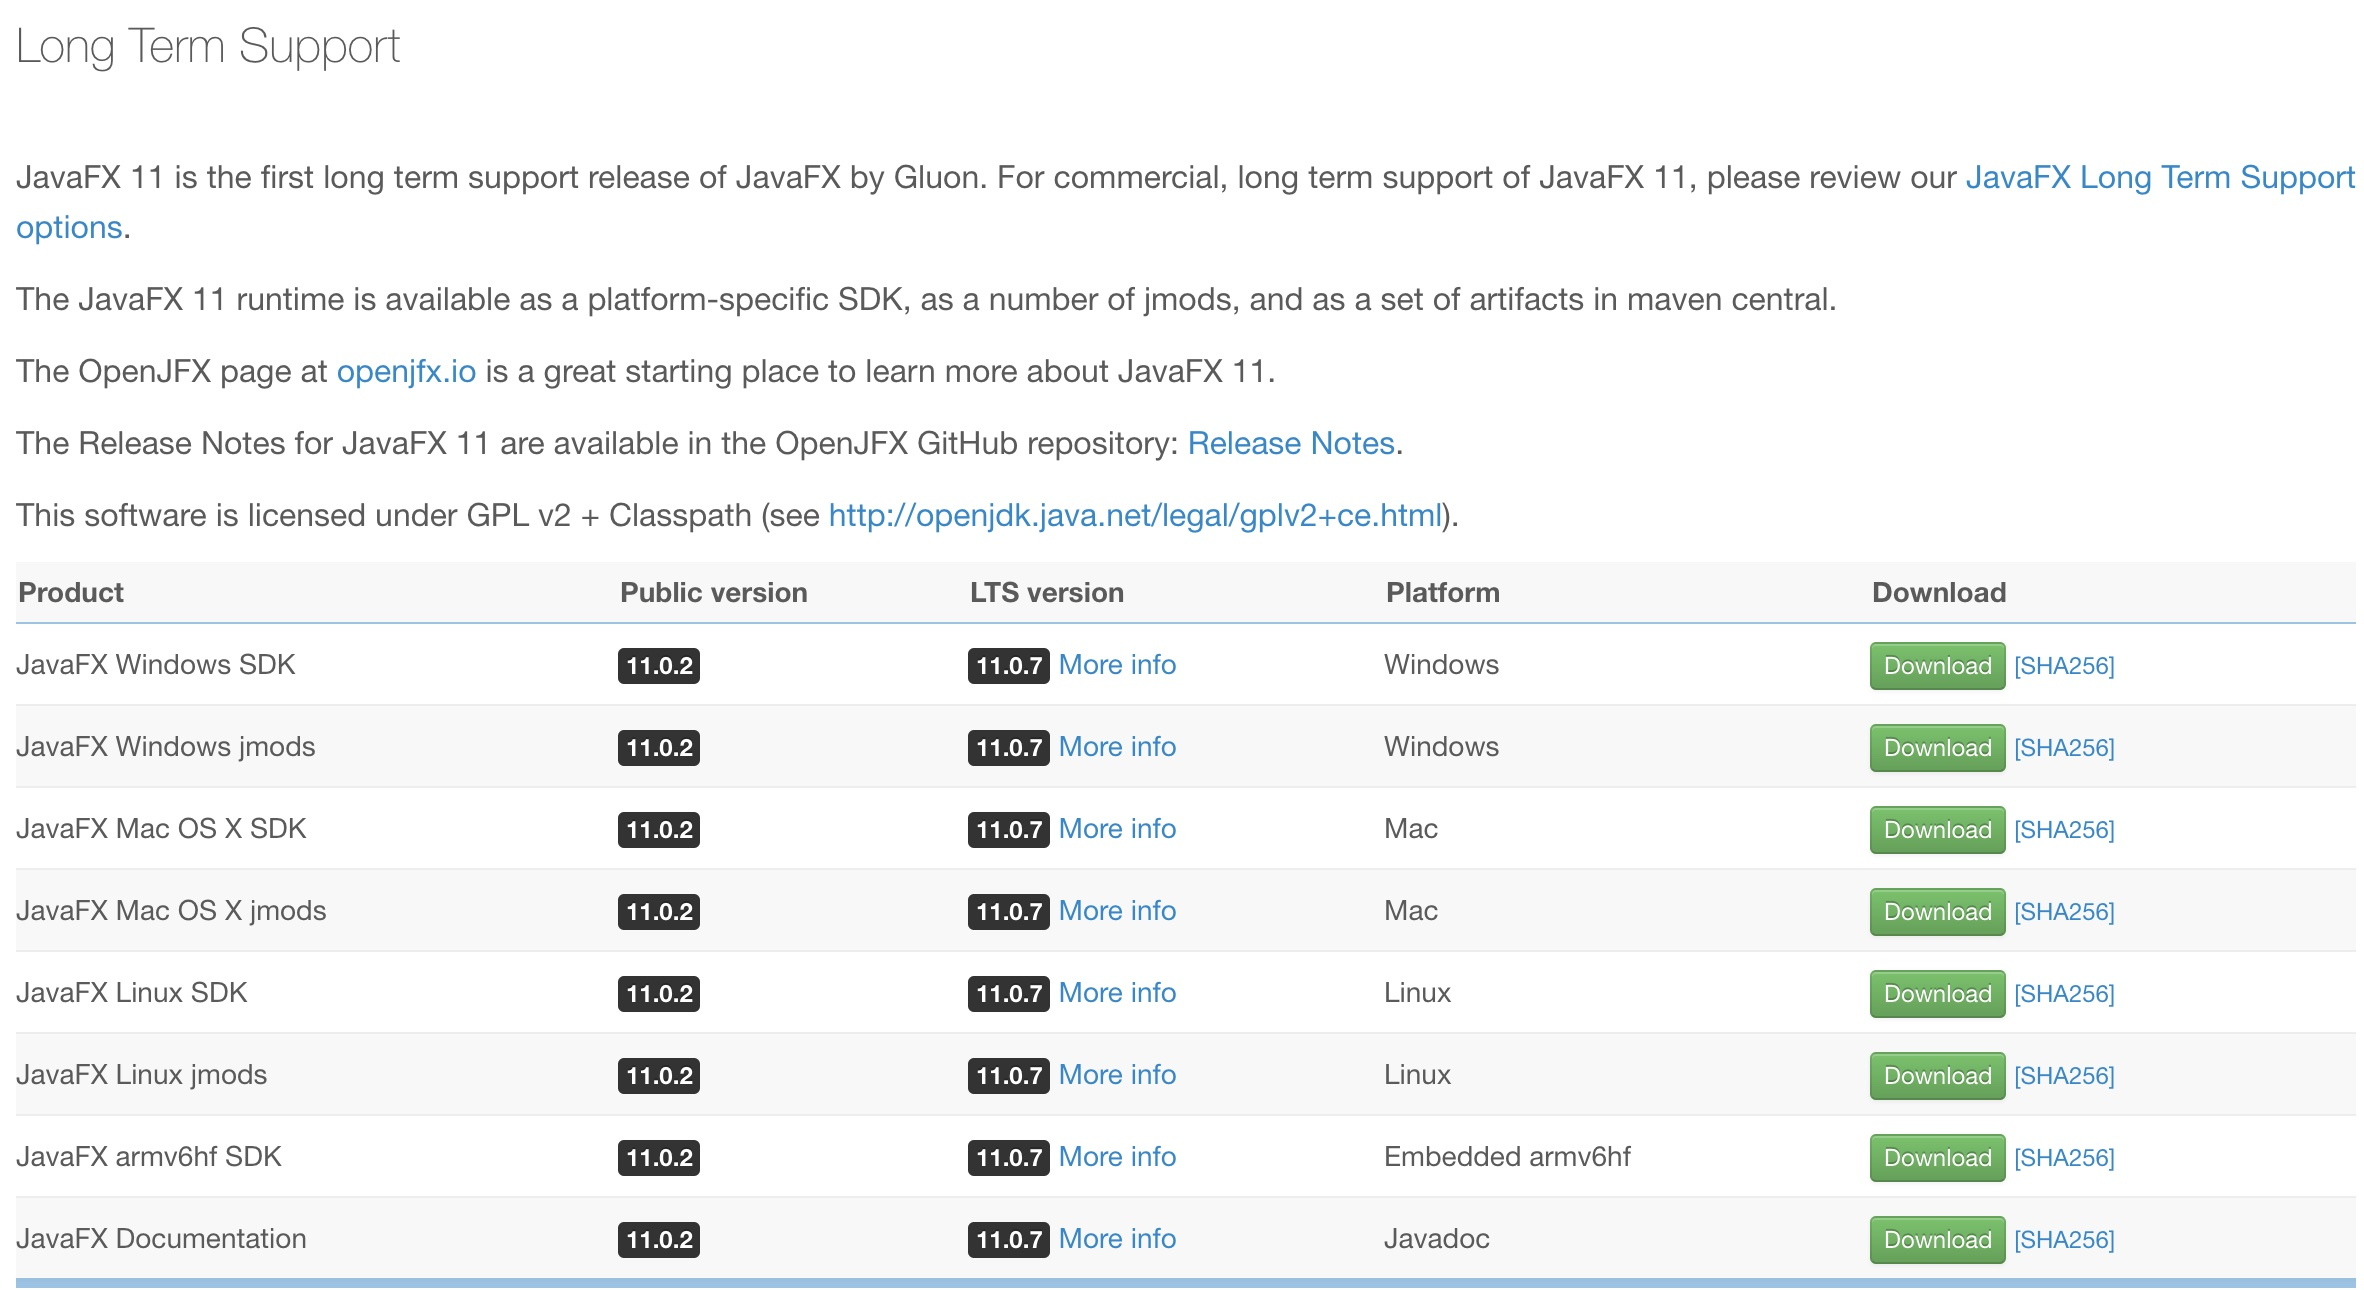Open More info for Linux SDK LTS
Viewport: 2364px width, 1290px height.
click(x=1116, y=993)
